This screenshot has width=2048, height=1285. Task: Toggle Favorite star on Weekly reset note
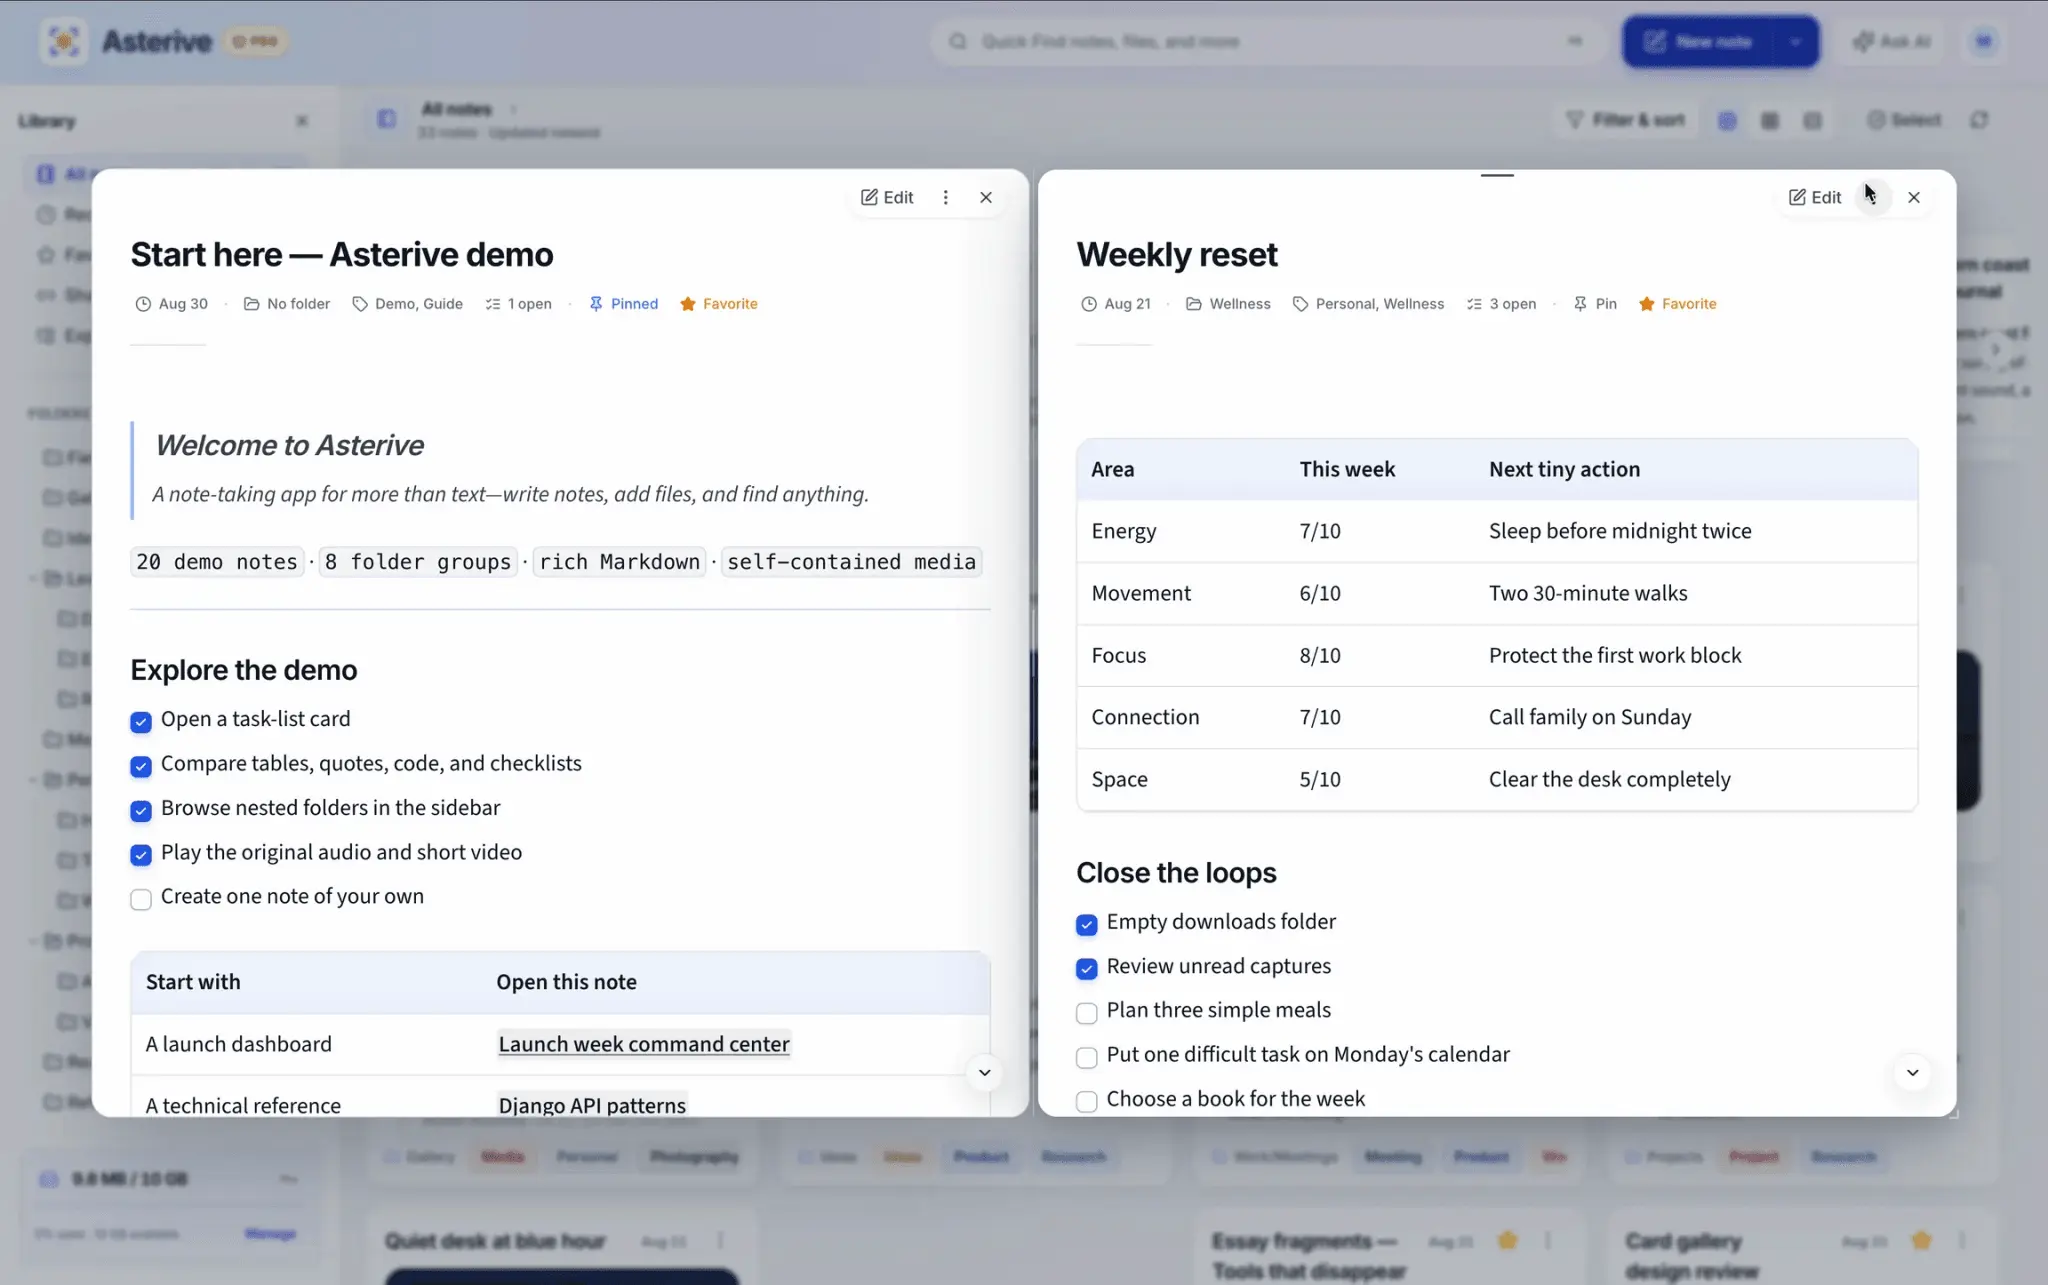coord(1677,304)
